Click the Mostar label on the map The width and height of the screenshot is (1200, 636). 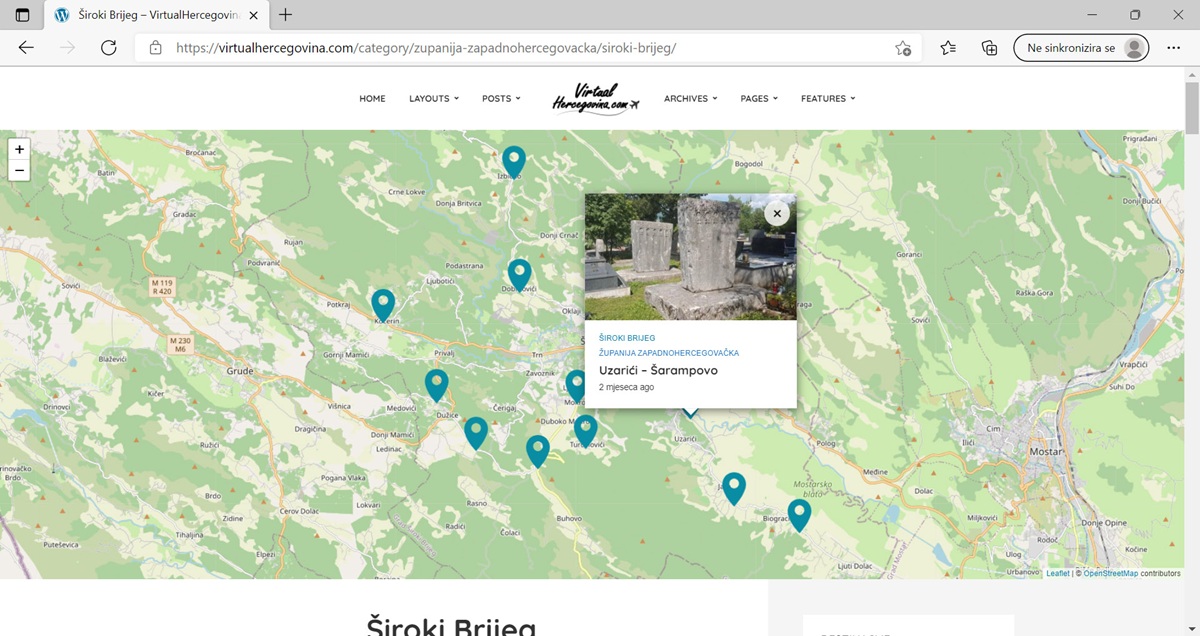(1044, 452)
